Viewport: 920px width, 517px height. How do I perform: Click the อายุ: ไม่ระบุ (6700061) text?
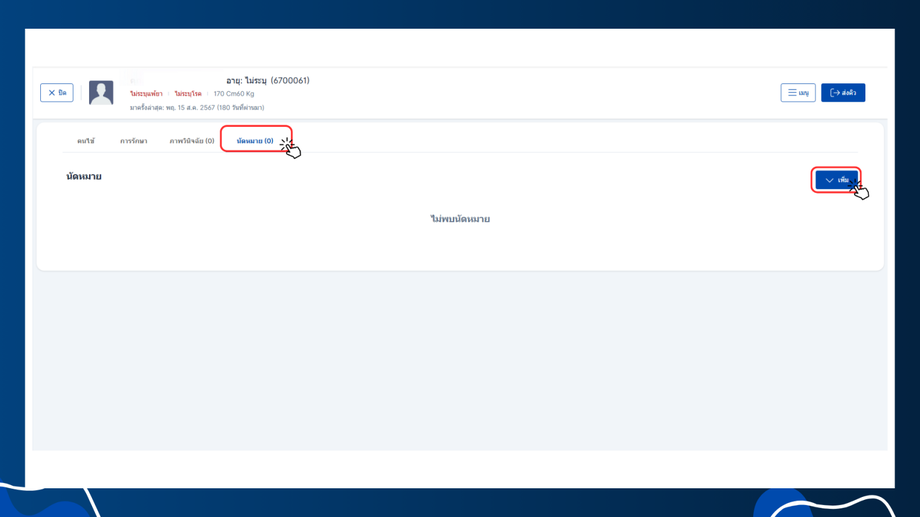[268, 80]
